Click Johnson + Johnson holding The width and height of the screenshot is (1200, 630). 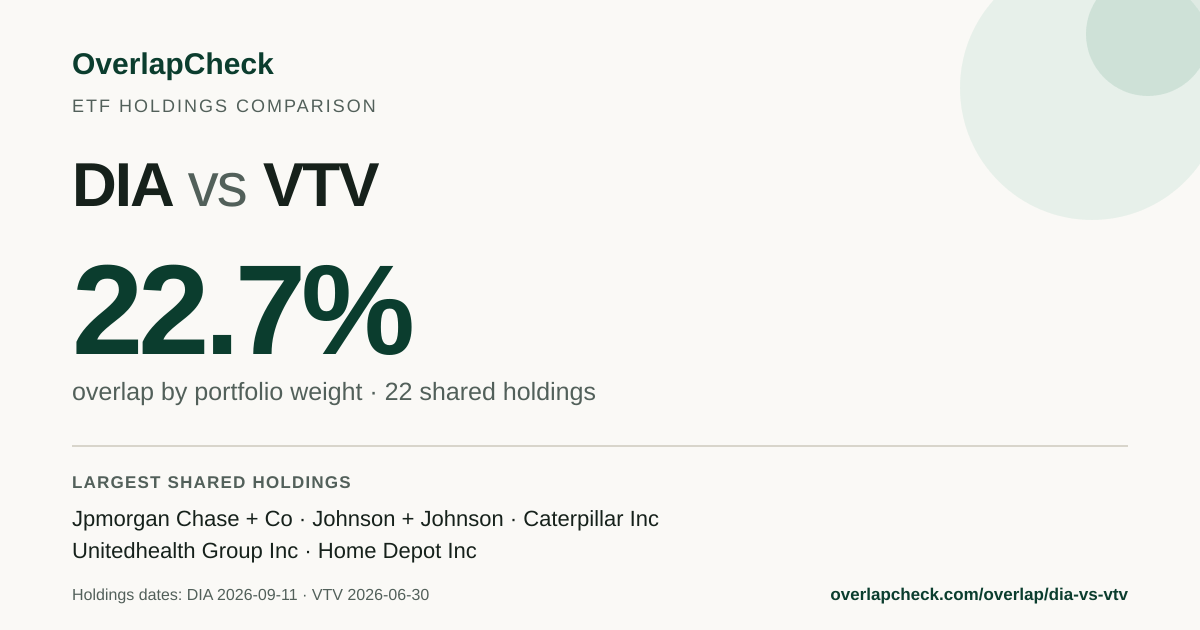point(408,519)
